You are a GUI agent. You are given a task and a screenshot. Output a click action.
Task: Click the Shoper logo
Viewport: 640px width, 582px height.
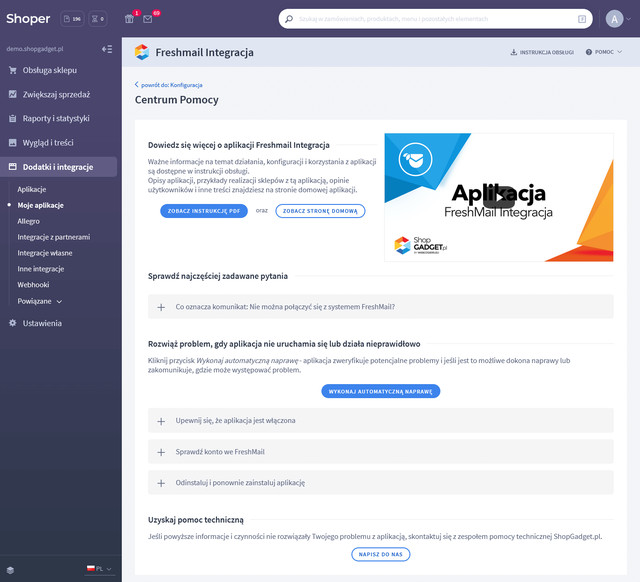point(28,18)
